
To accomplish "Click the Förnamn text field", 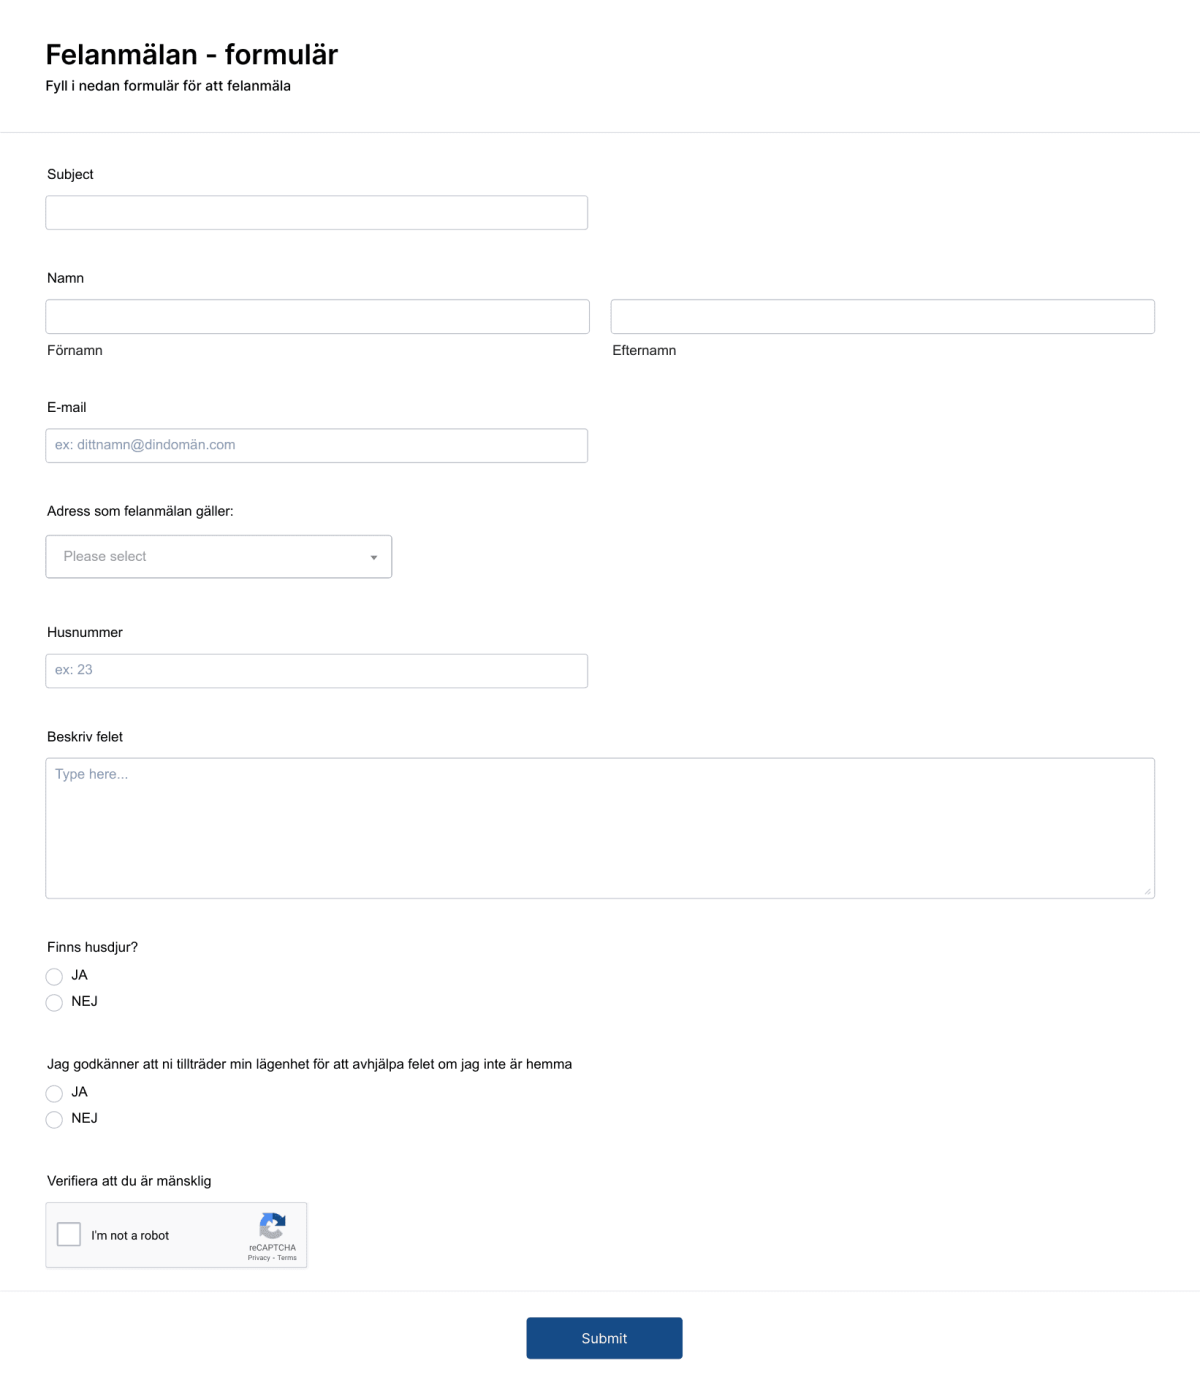I will coord(316,316).
